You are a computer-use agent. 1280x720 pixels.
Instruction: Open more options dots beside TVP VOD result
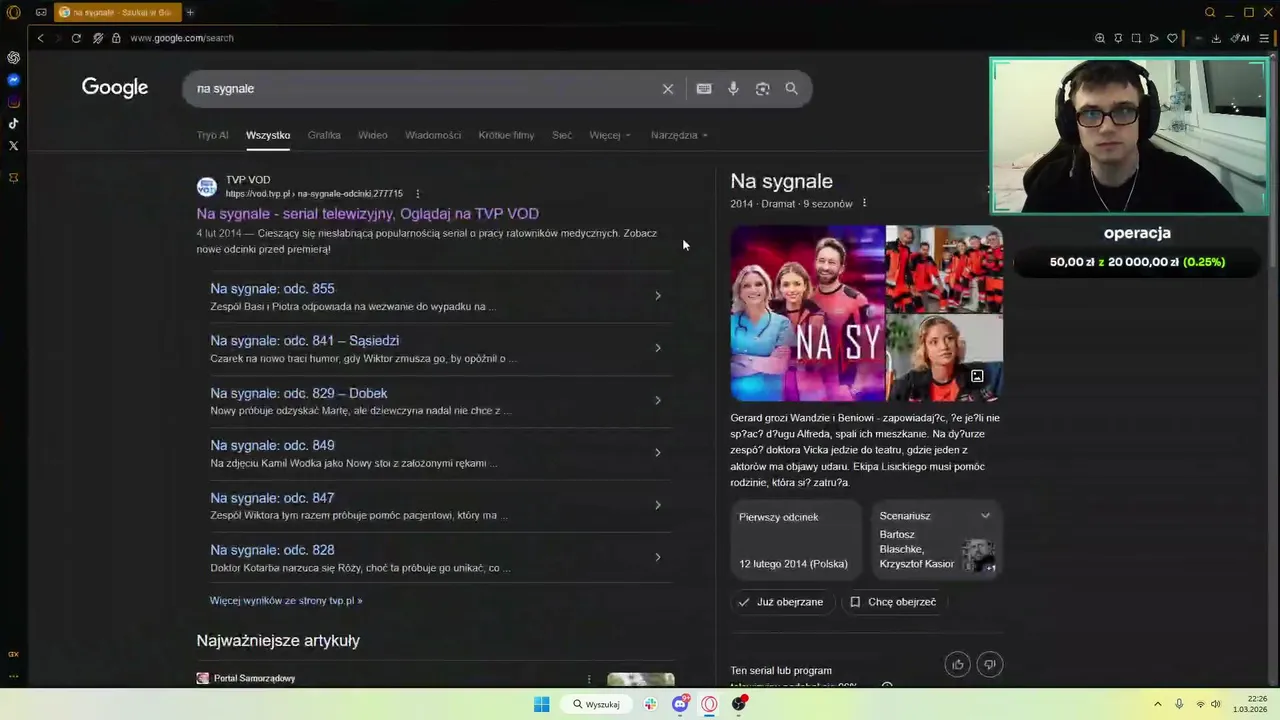(418, 194)
